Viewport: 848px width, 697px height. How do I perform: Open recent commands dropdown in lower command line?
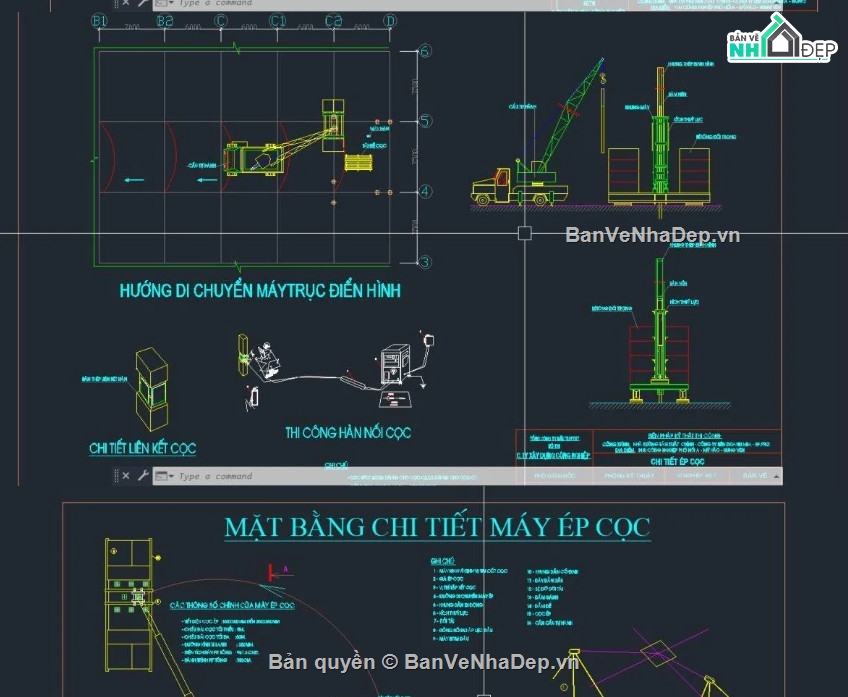[x=164, y=476]
